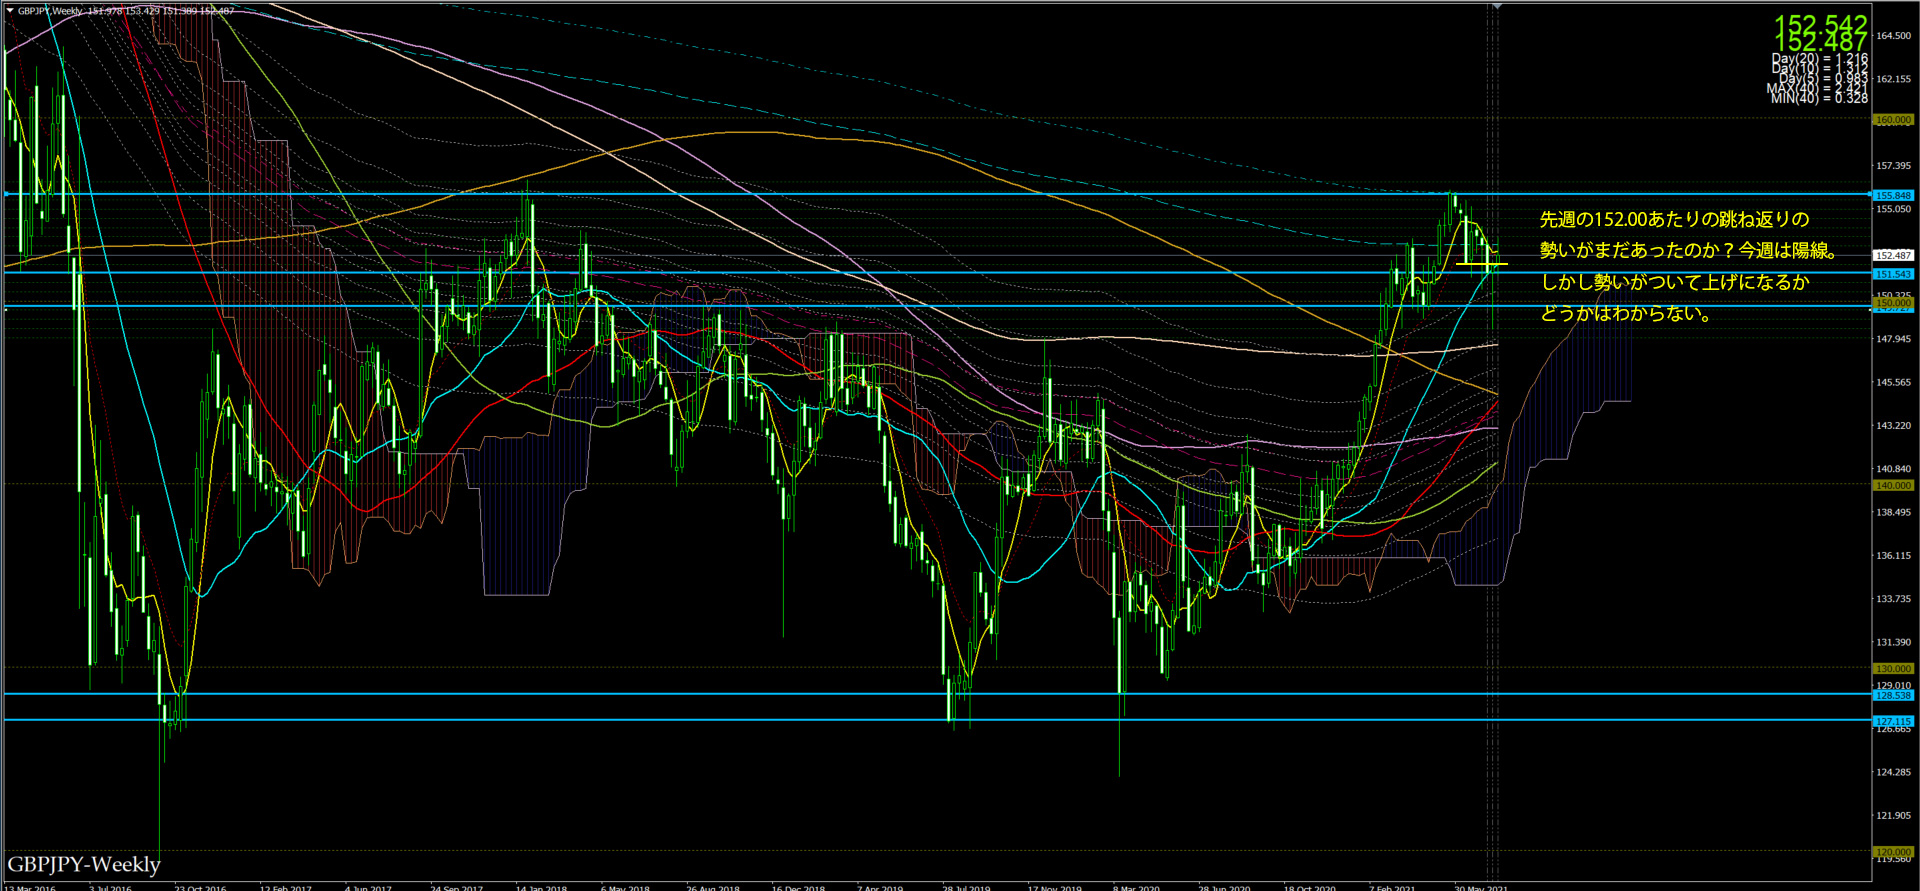Click the 26 Aug 2018 date label
Viewport: 1920px width, 891px height.
click(x=713, y=887)
